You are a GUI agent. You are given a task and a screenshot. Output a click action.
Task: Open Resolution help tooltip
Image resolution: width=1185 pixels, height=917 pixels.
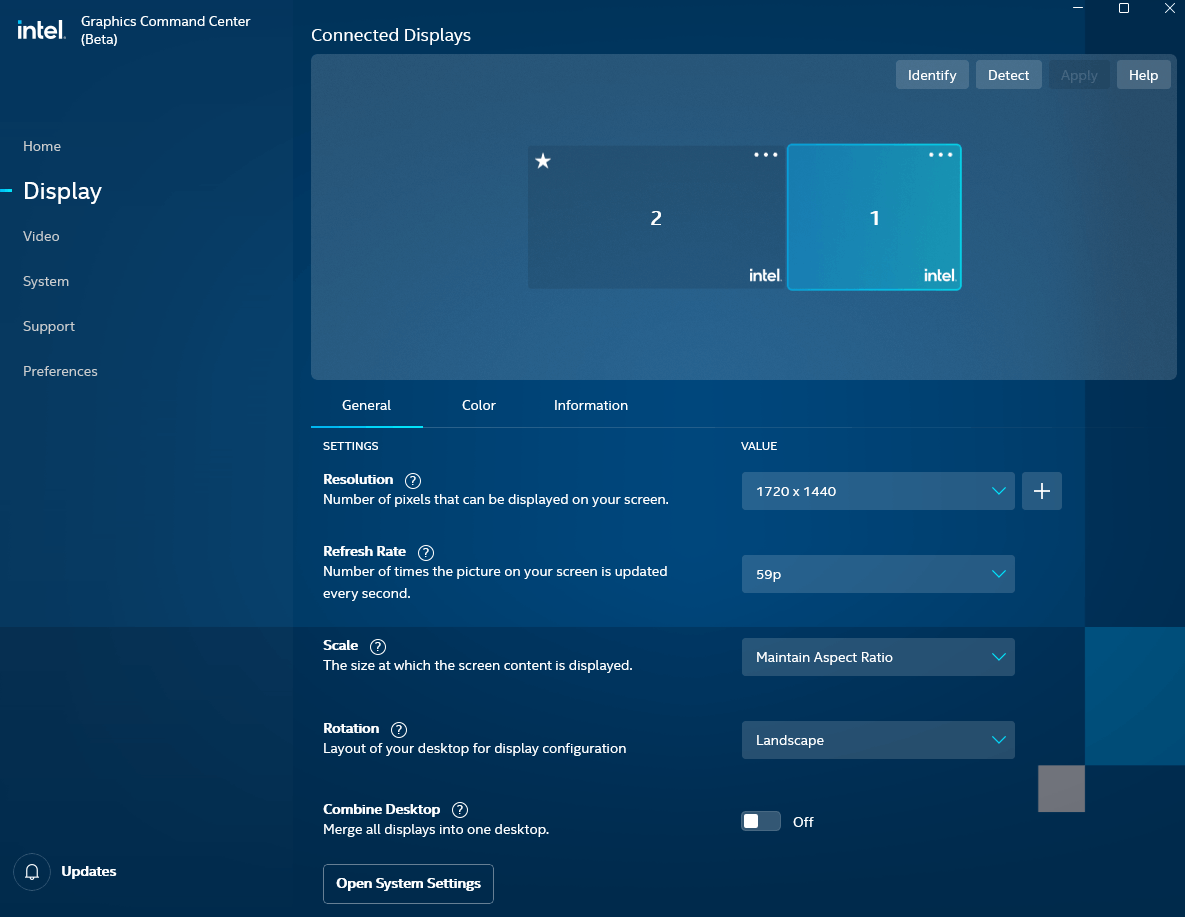[412, 480]
